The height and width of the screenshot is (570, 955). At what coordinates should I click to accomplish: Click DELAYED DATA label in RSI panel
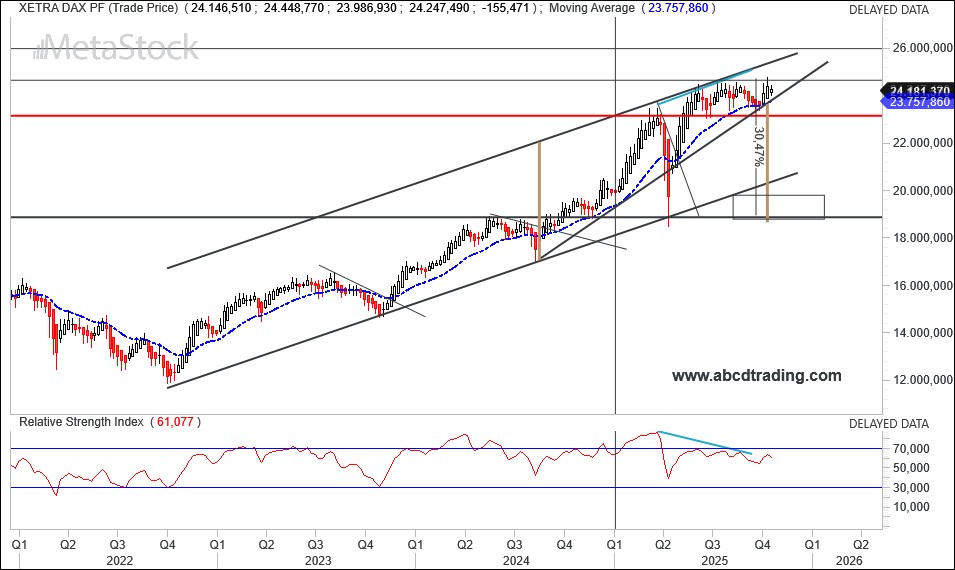point(888,423)
